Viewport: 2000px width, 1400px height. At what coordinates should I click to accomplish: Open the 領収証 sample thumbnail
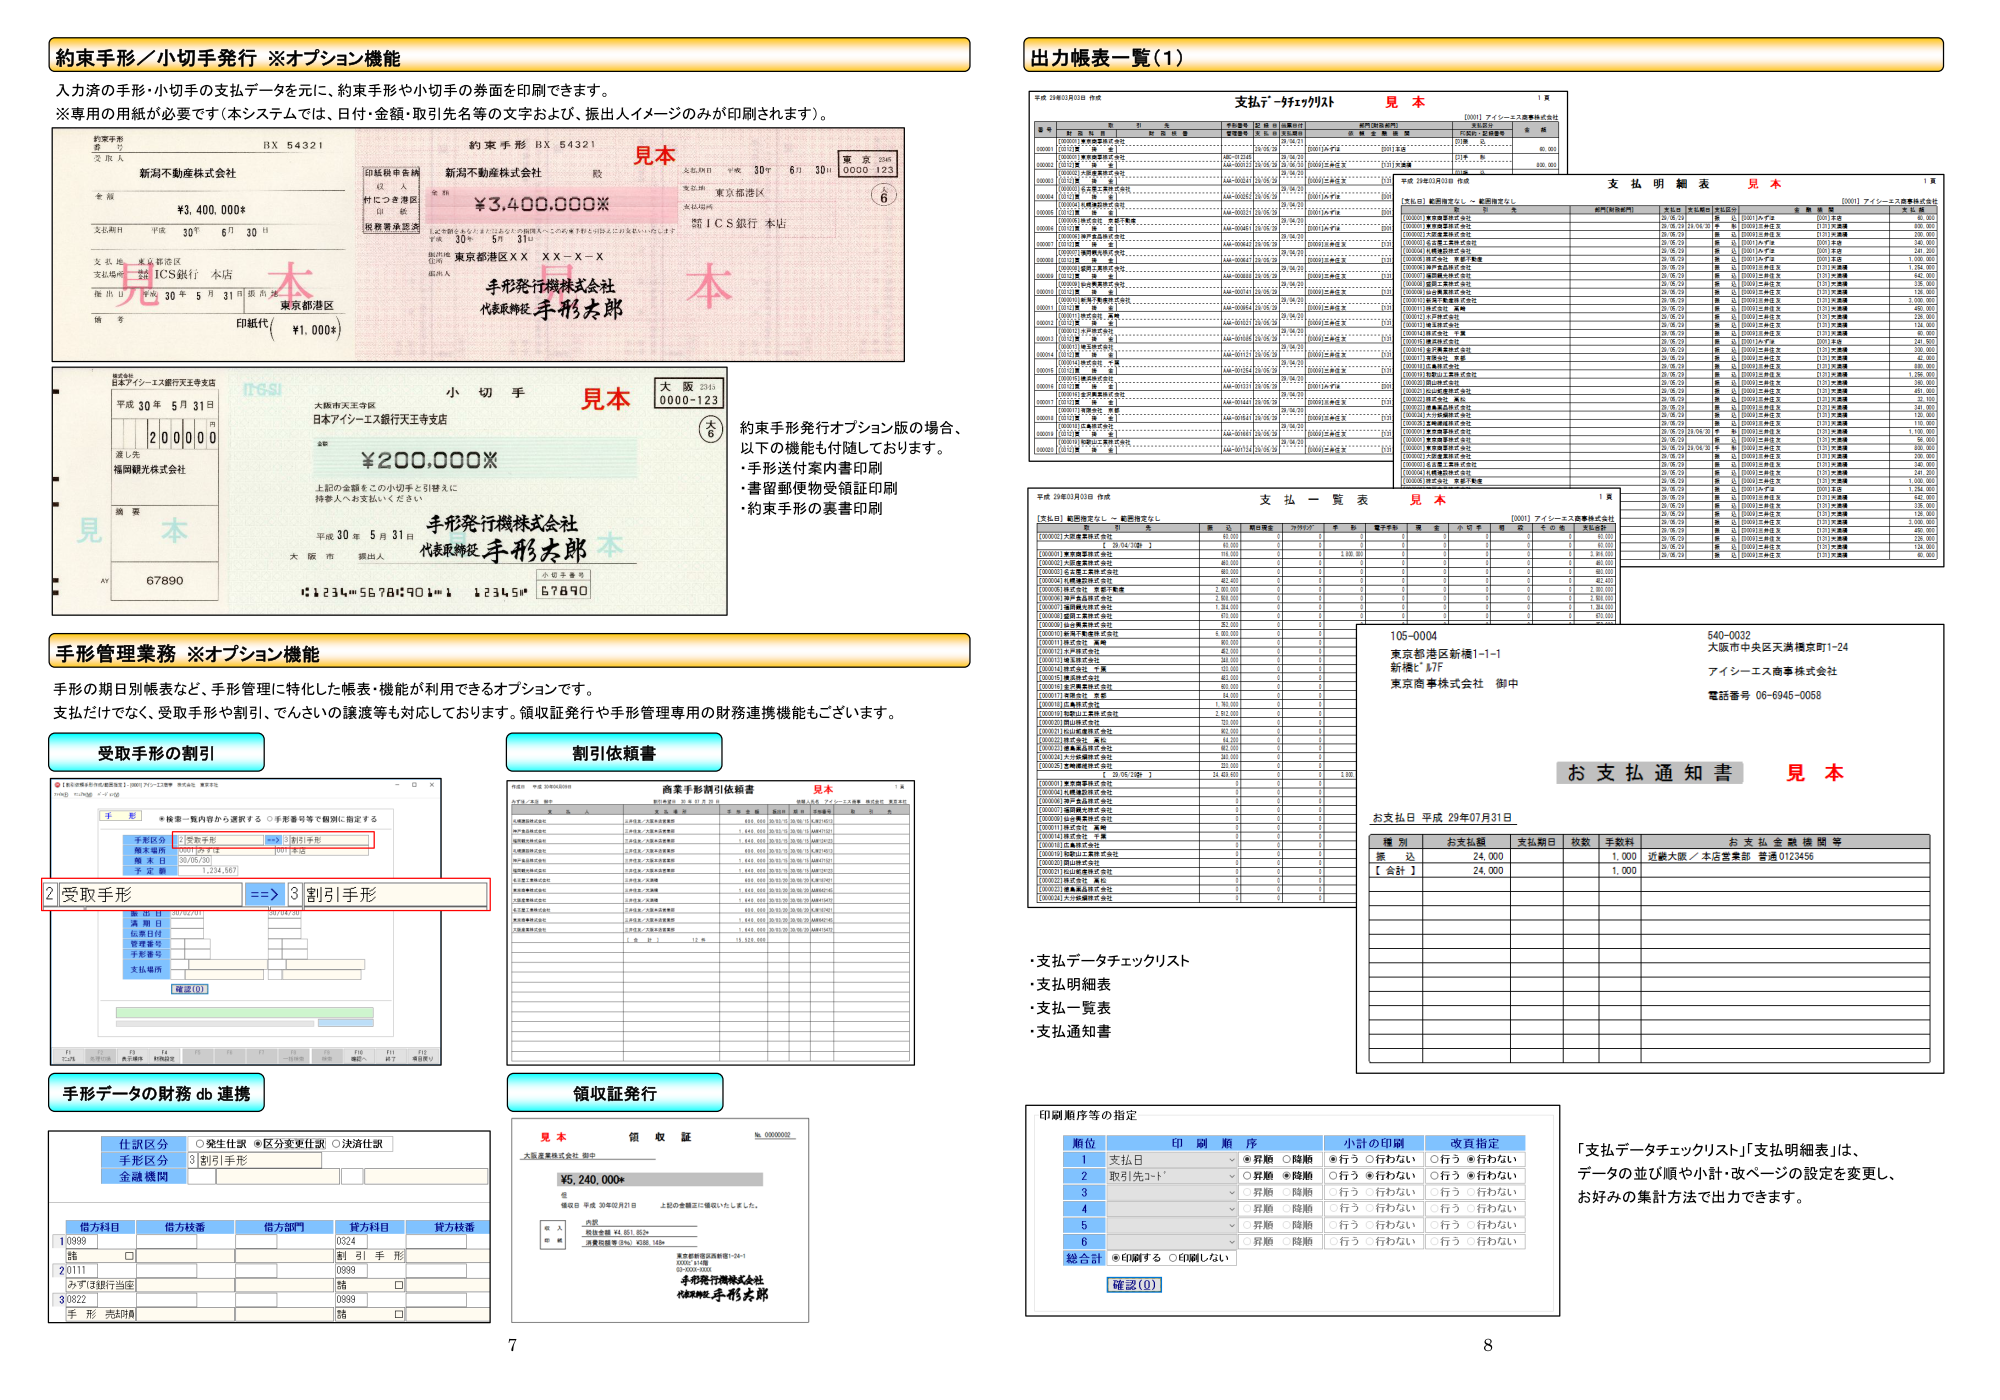(660, 1220)
